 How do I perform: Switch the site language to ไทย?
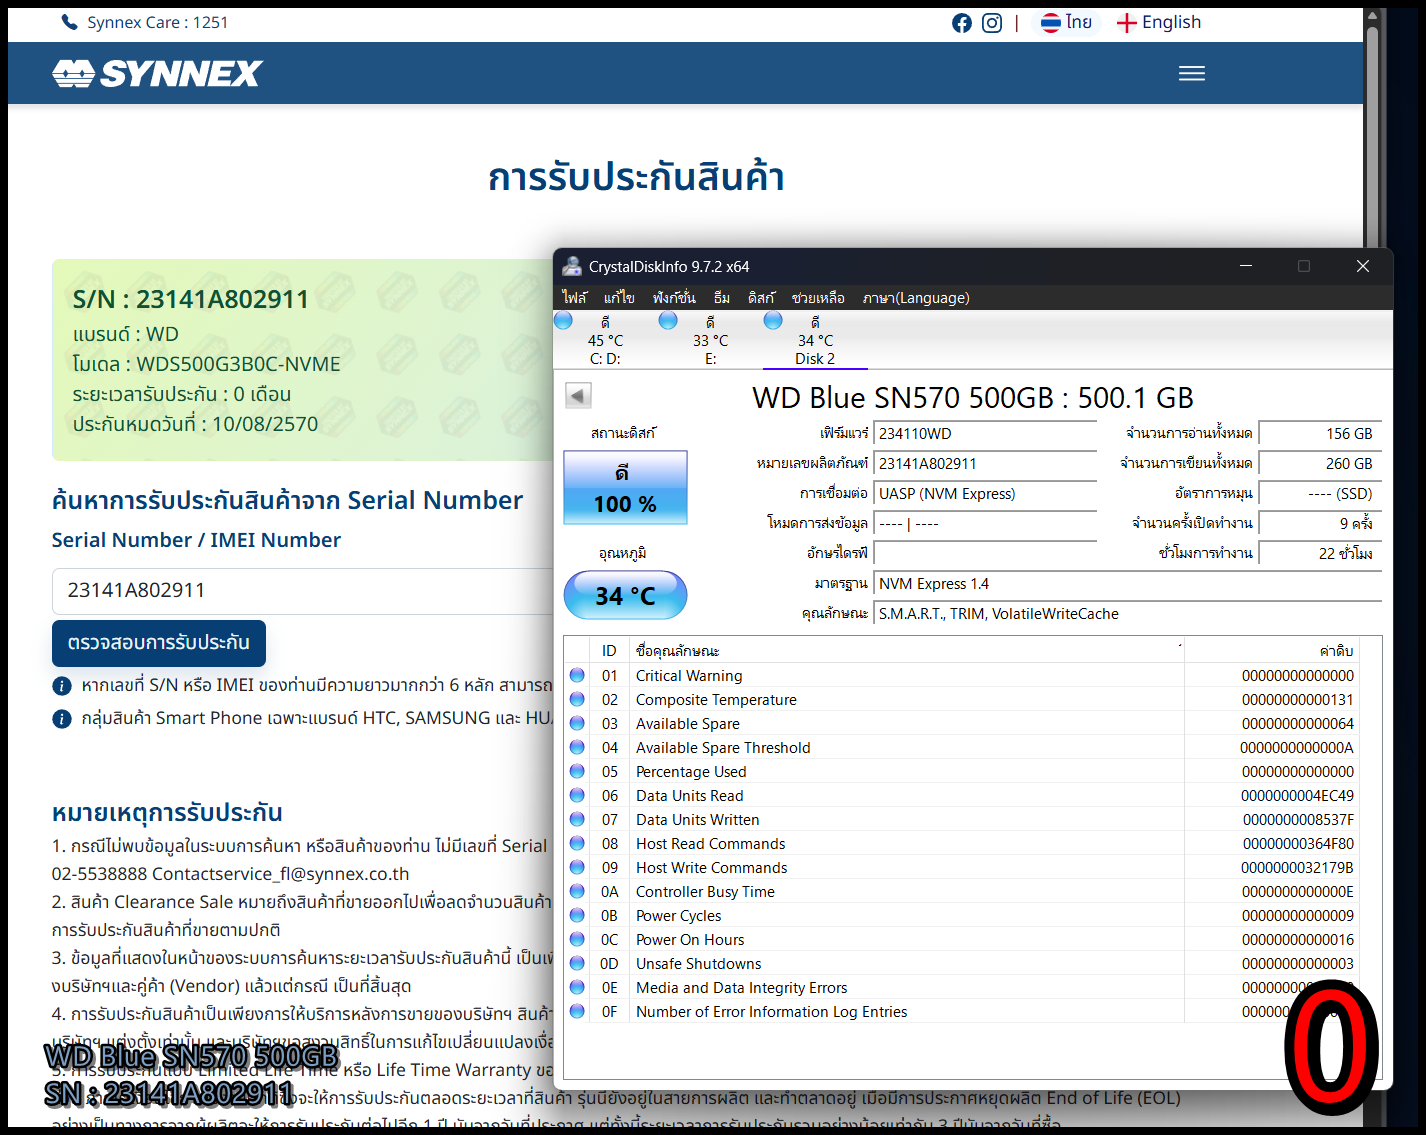point(1066,22)
